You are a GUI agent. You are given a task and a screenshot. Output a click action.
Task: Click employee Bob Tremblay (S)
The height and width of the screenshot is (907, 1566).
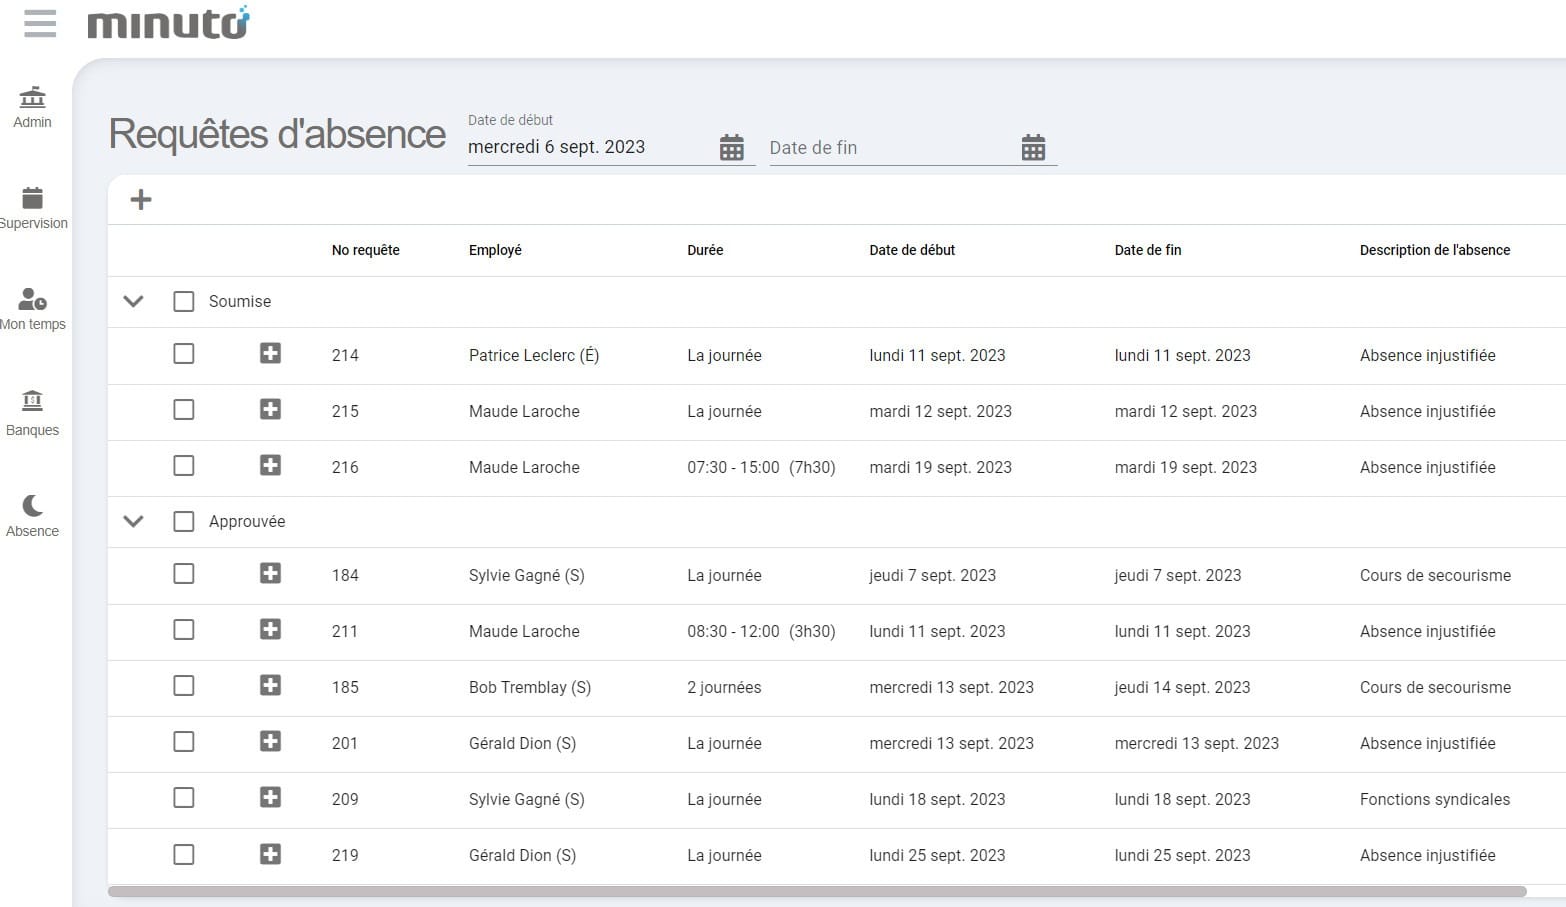click(530, 687)
